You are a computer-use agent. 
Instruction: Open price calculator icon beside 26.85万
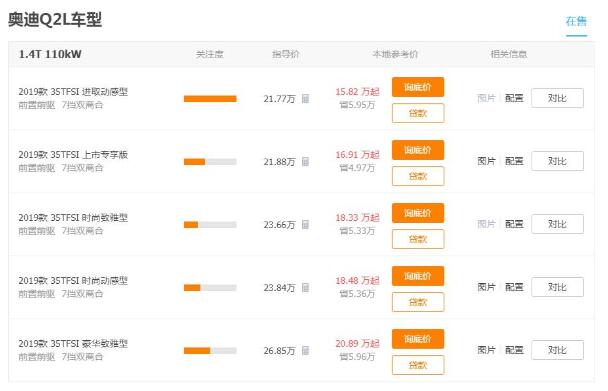click(x=306, y=351)
